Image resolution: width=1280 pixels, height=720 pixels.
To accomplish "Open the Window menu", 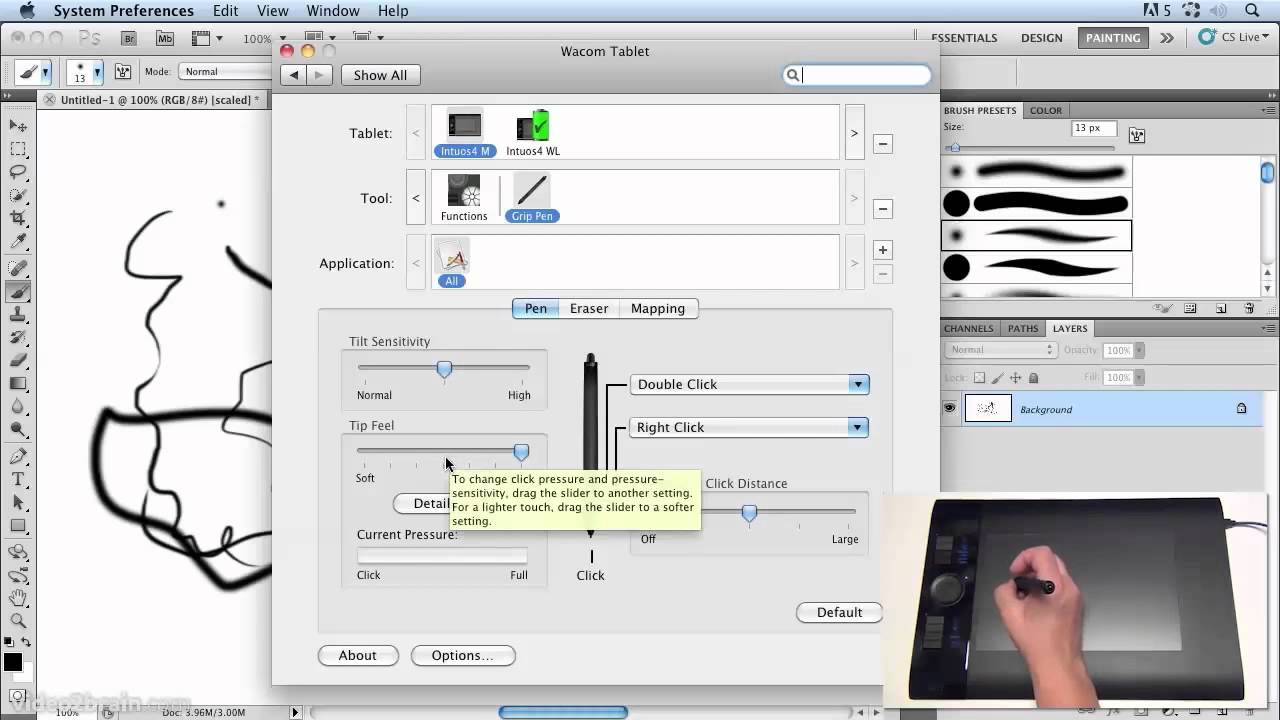I will pos(333,11).
